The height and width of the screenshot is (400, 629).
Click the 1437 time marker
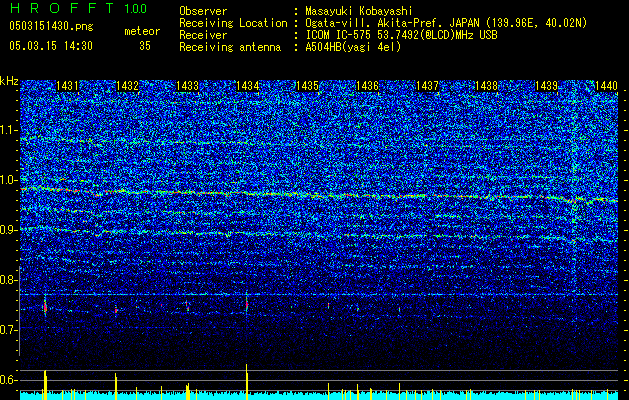coord(428,86)
